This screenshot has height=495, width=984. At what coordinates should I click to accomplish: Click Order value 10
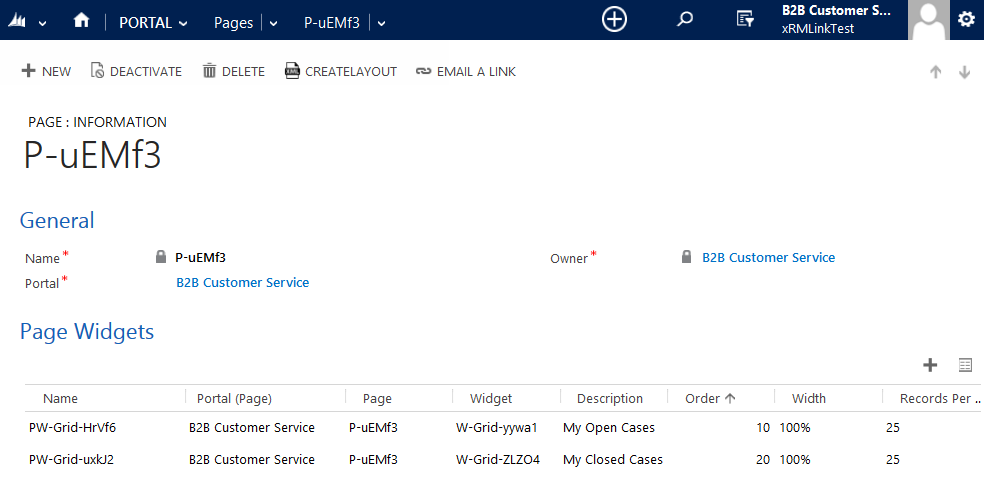[x=762, y=428]
